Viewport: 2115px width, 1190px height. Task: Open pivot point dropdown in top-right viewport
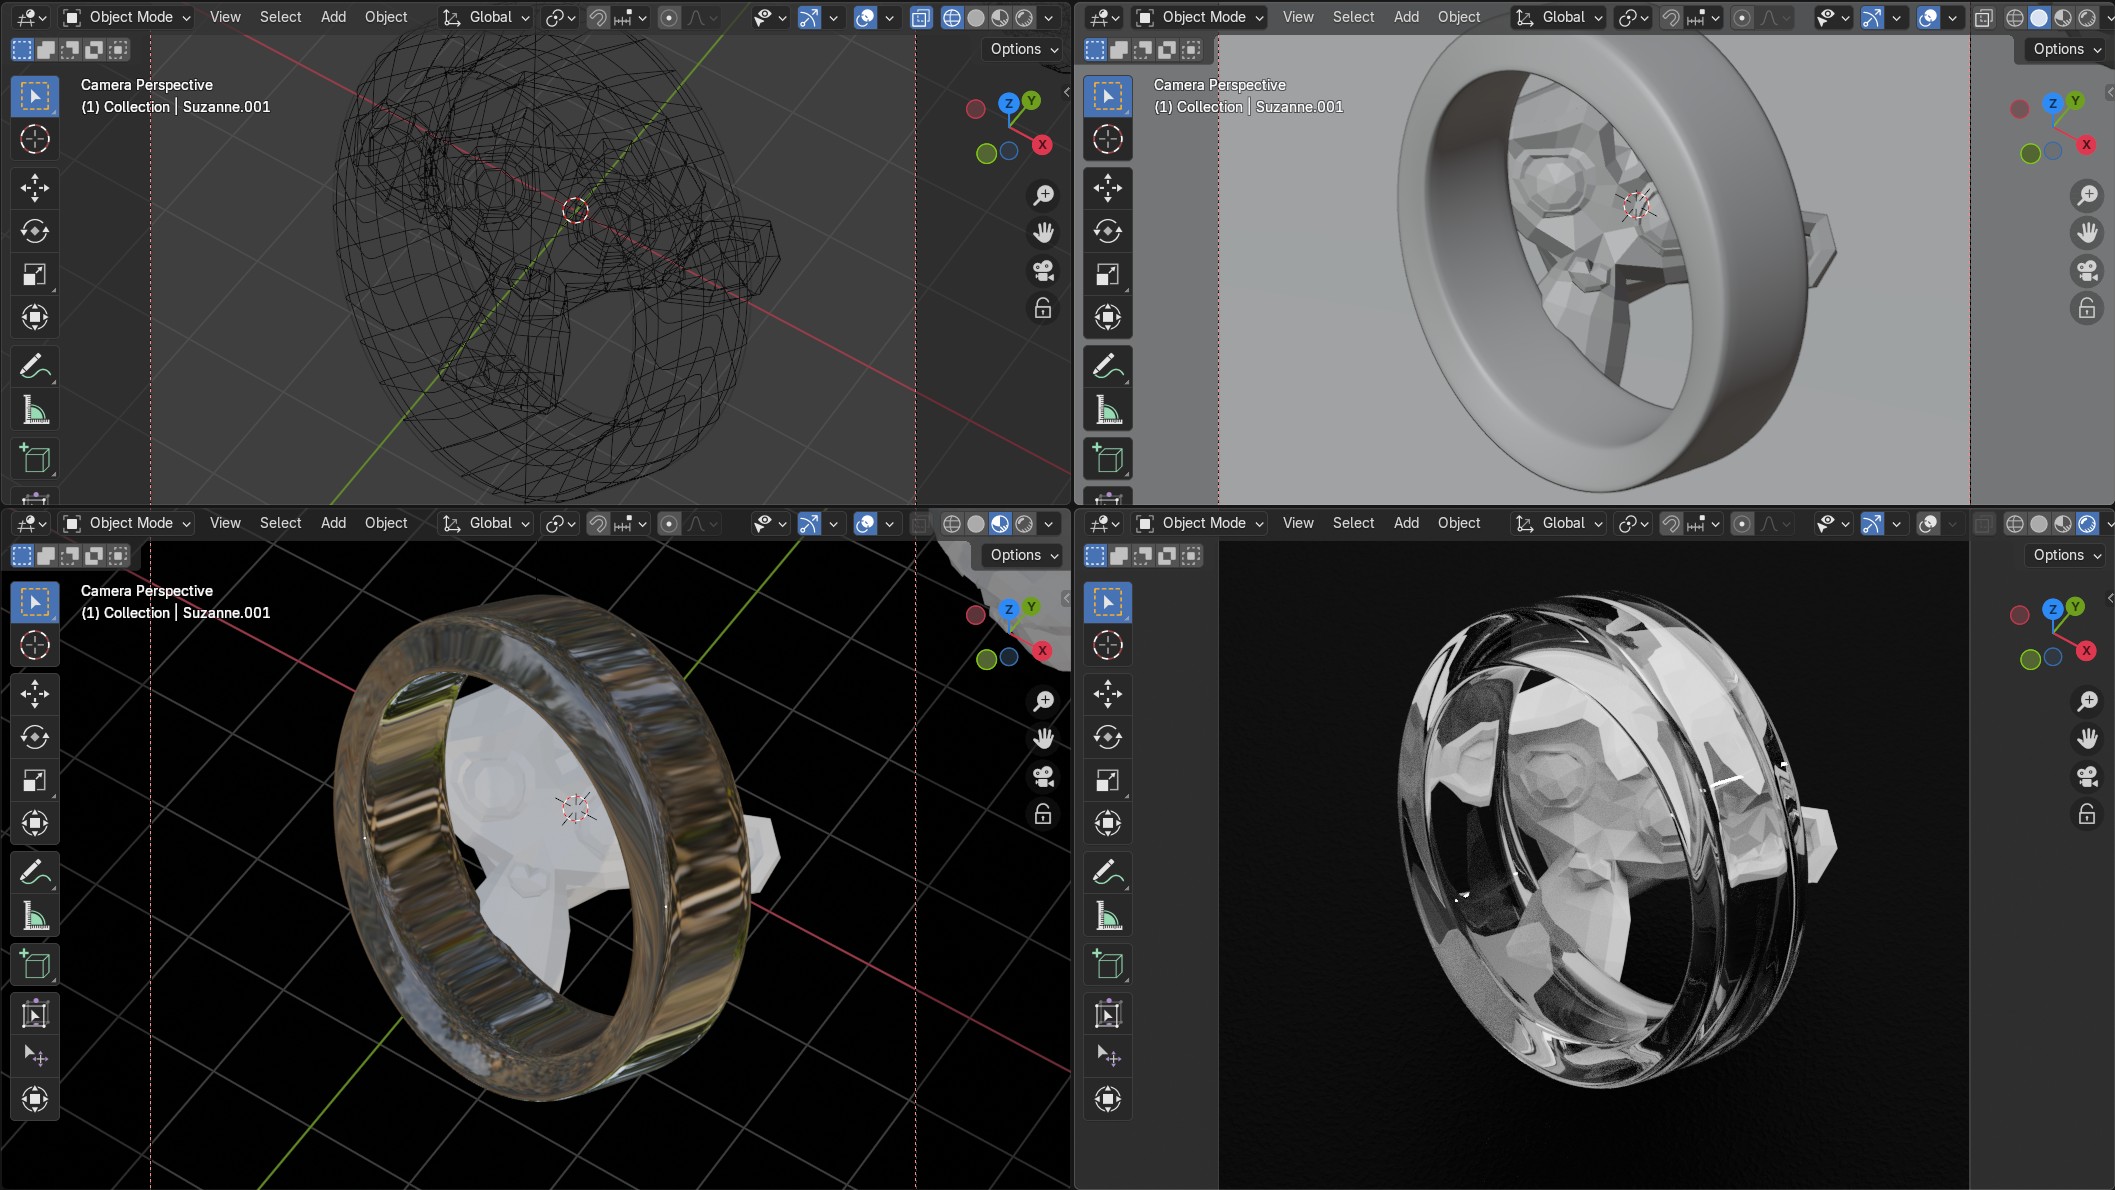(1634, 17)
